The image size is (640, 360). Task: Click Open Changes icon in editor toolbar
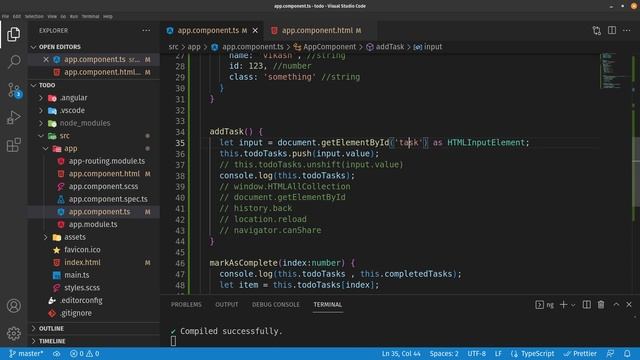coord(596,30)
